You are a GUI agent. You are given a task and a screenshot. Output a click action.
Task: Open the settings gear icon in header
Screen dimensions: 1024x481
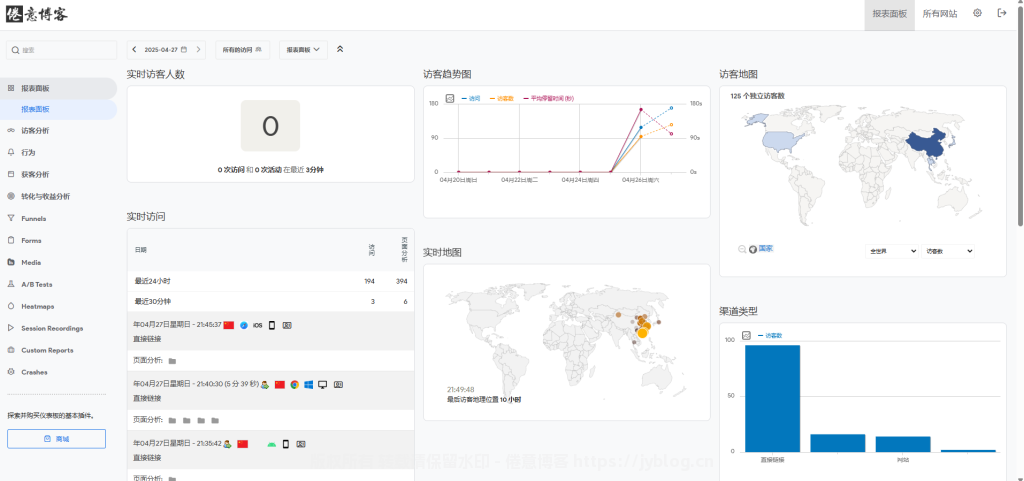coord(977,14)
